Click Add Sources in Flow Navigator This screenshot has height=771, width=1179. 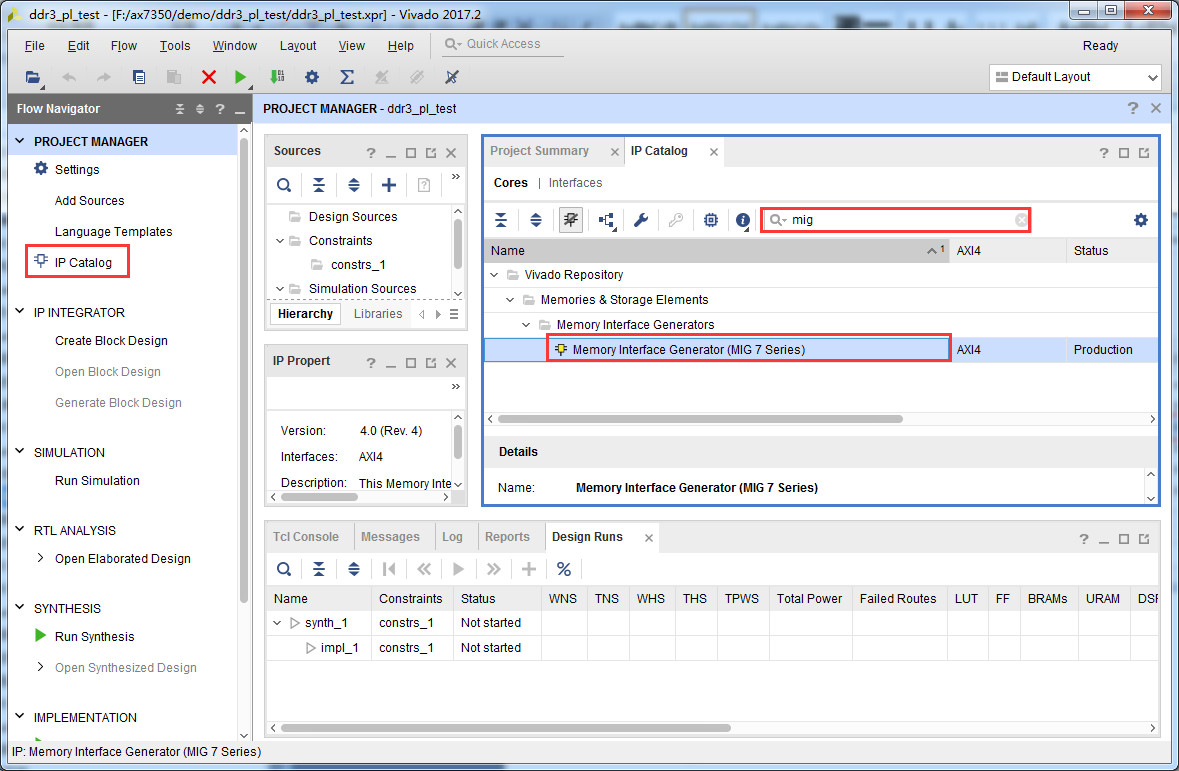pos(89,201)
